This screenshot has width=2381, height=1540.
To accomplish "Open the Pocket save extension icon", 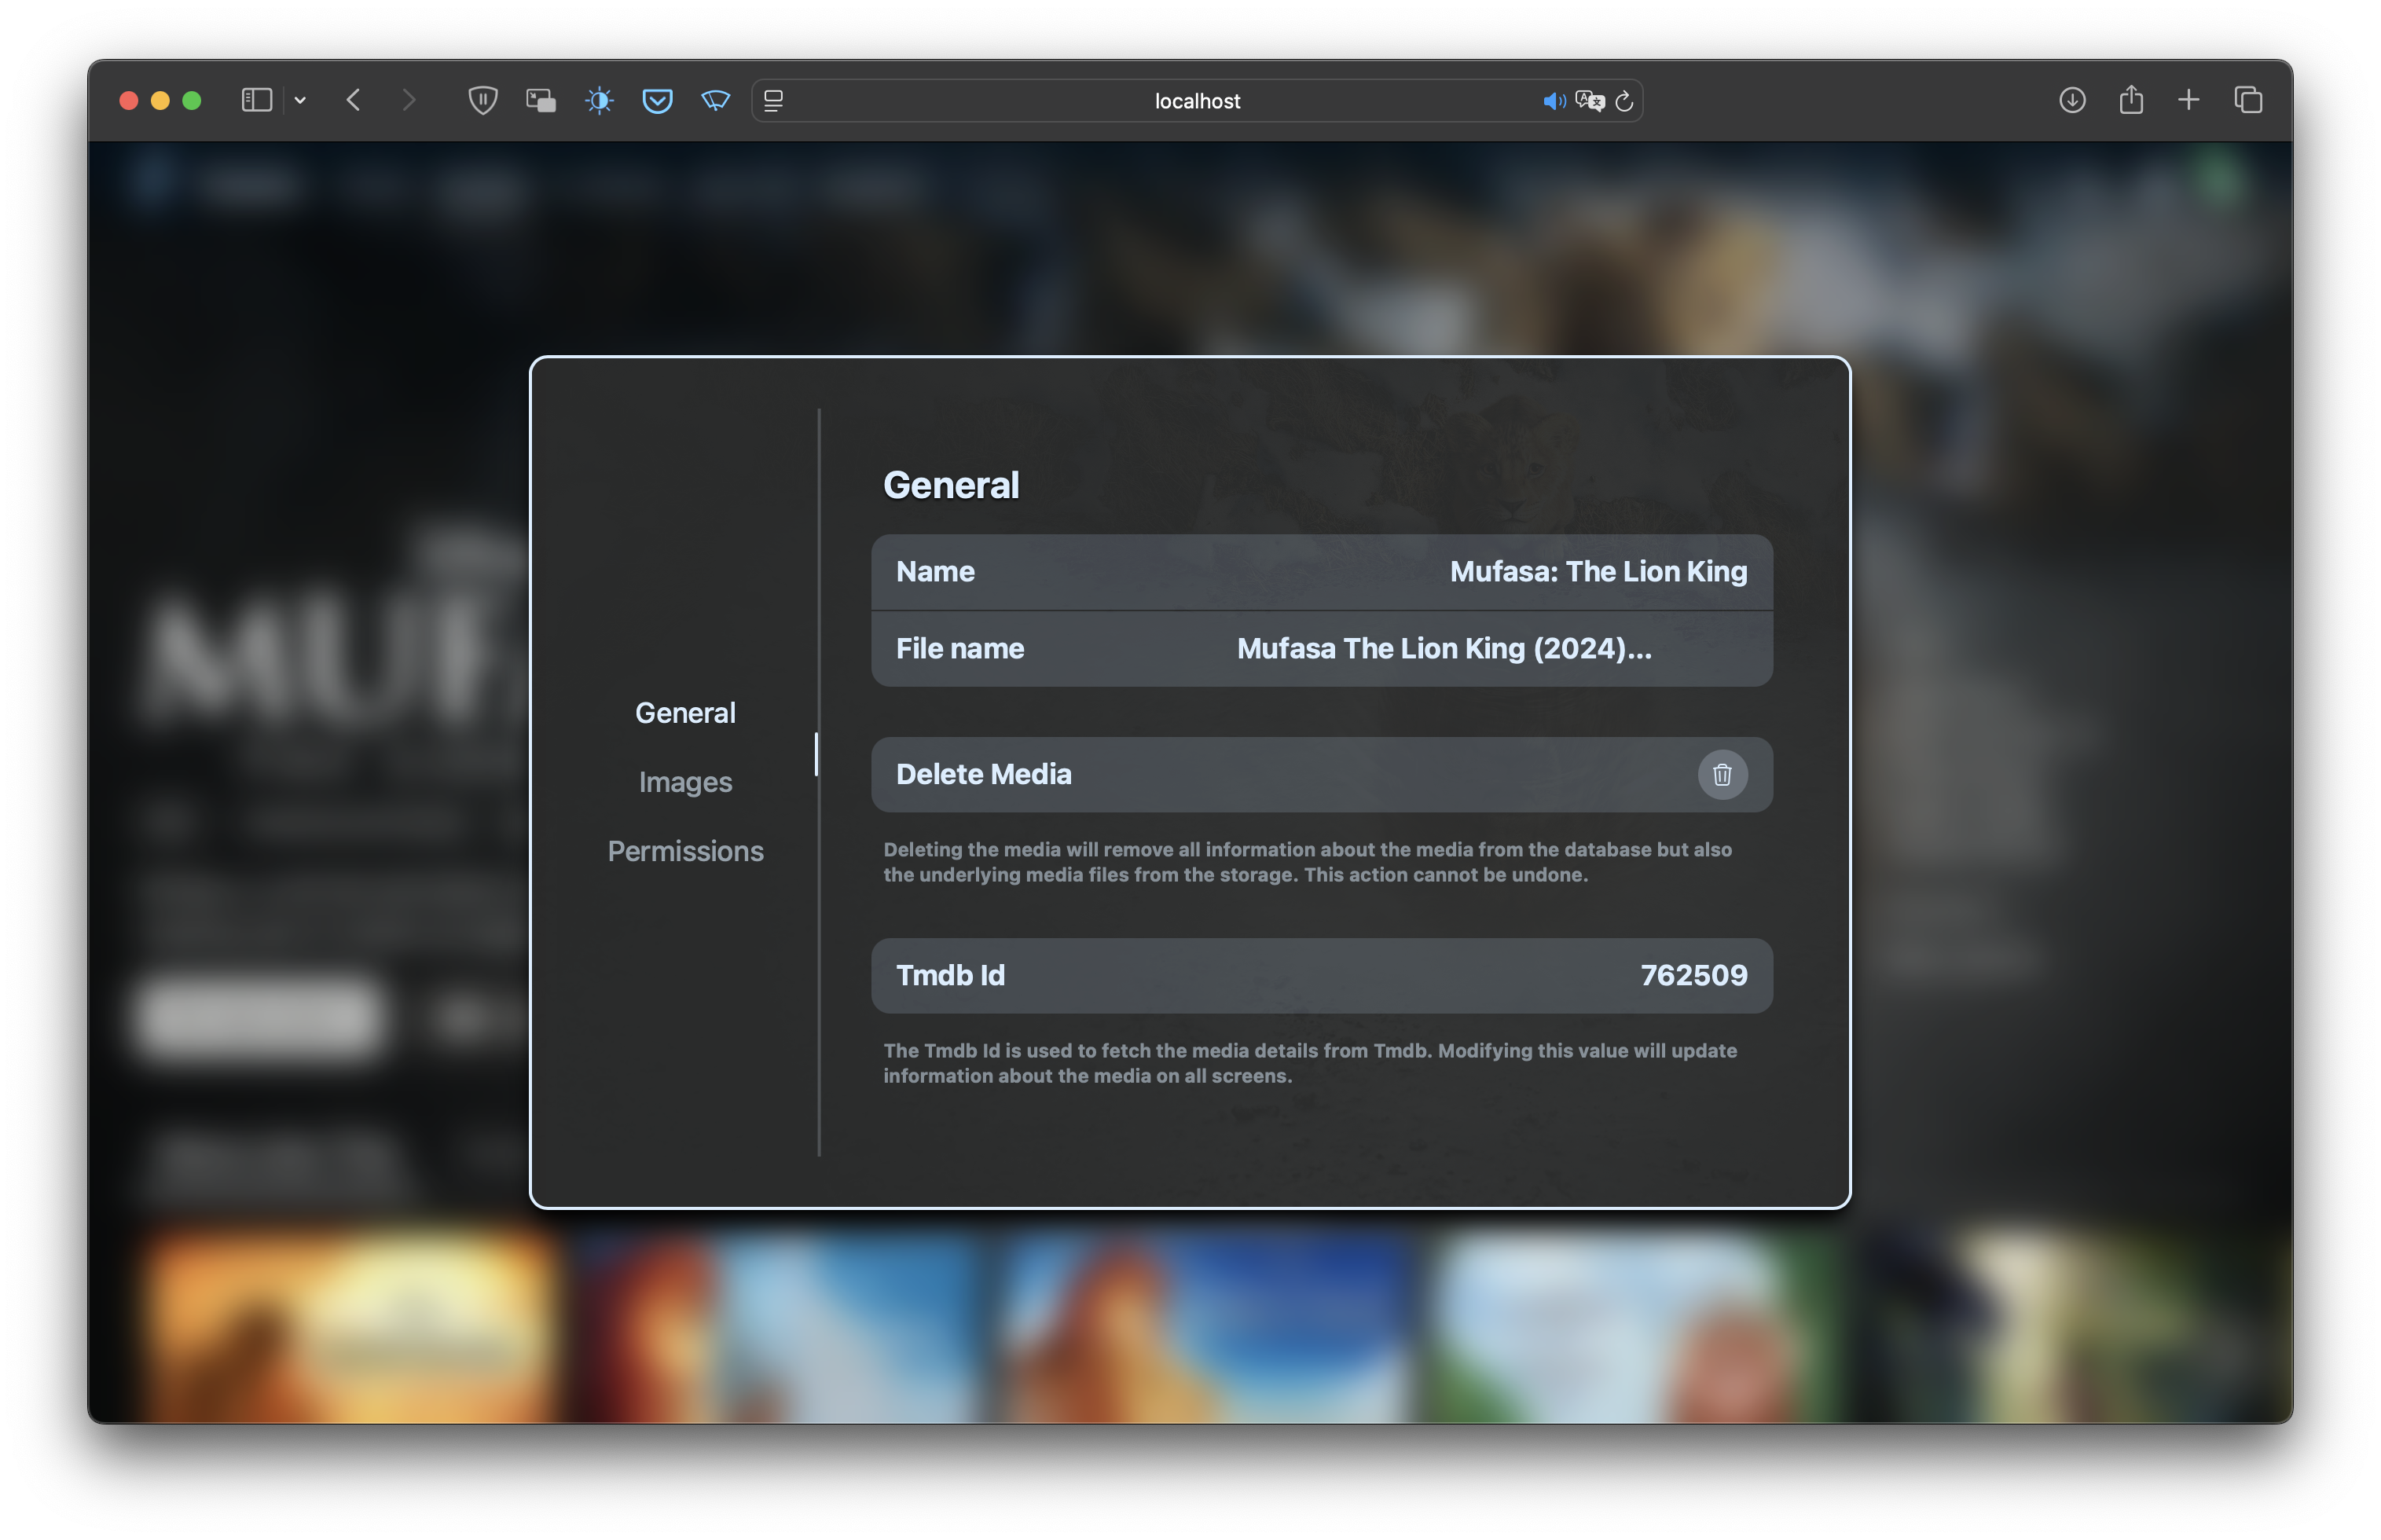I will [x=657, y=100].
